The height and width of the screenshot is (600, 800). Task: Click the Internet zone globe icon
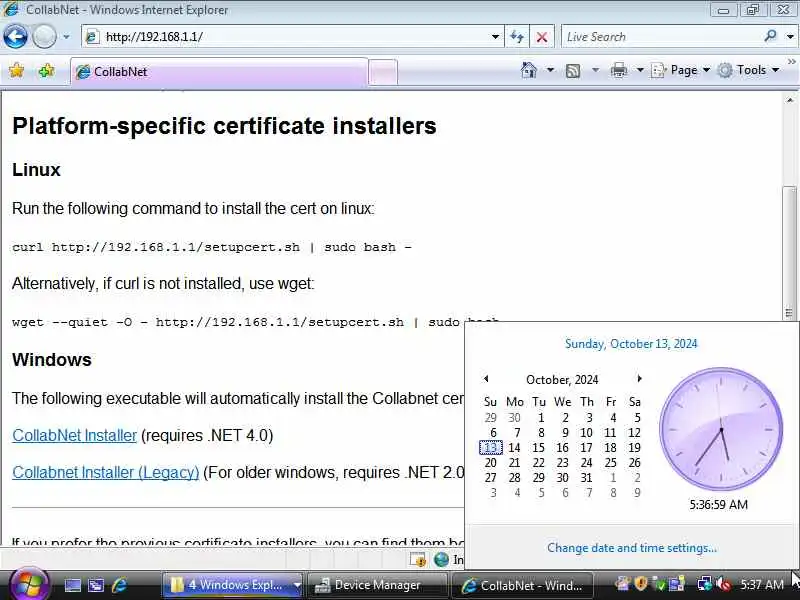pos(441,560)
